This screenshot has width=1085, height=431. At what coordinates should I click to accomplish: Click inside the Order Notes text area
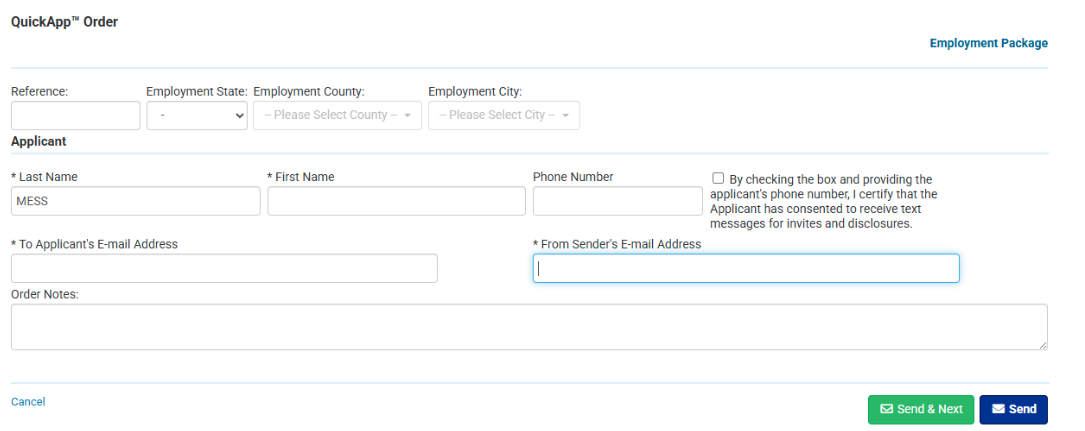tap(529, 327)
